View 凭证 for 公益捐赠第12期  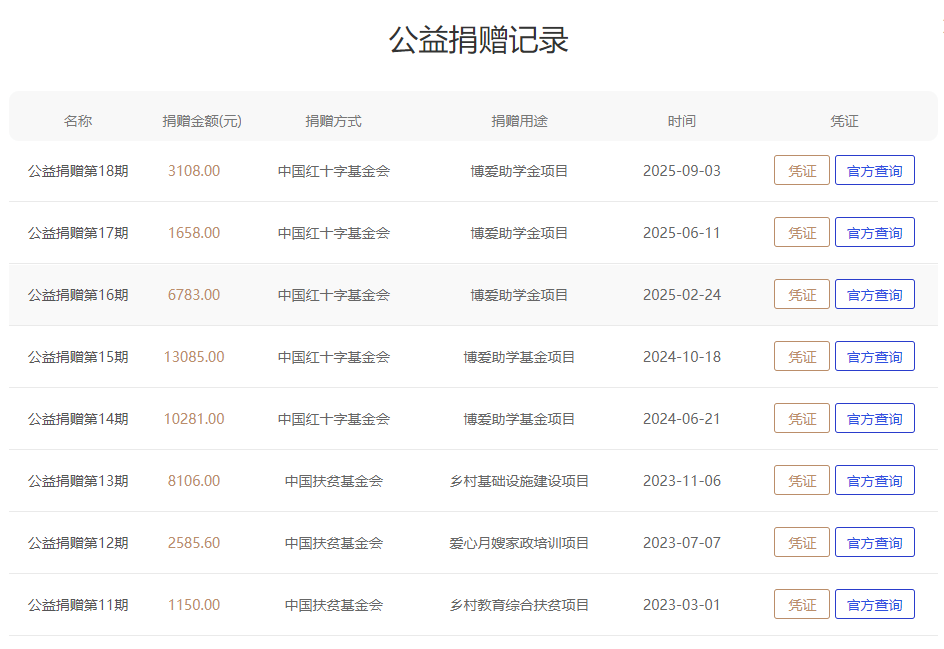(801, 542)
